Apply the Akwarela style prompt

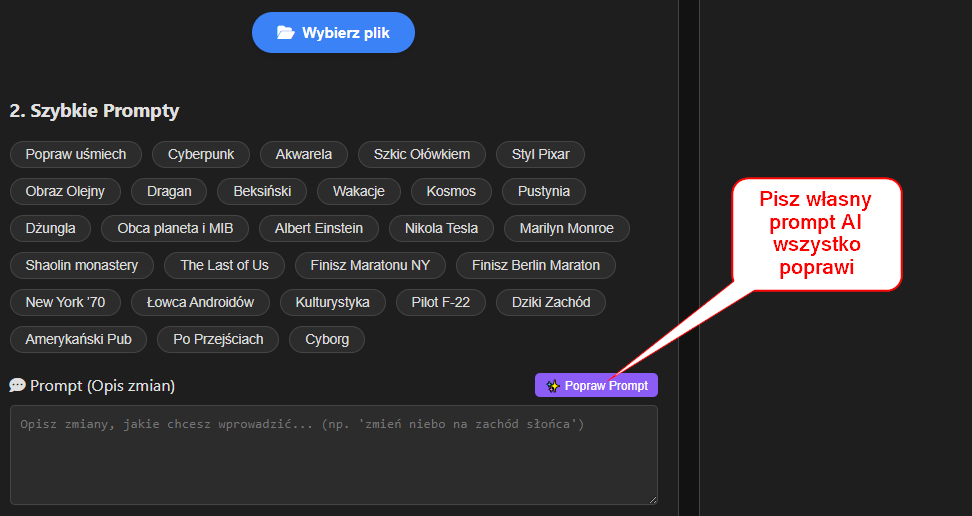304,154
